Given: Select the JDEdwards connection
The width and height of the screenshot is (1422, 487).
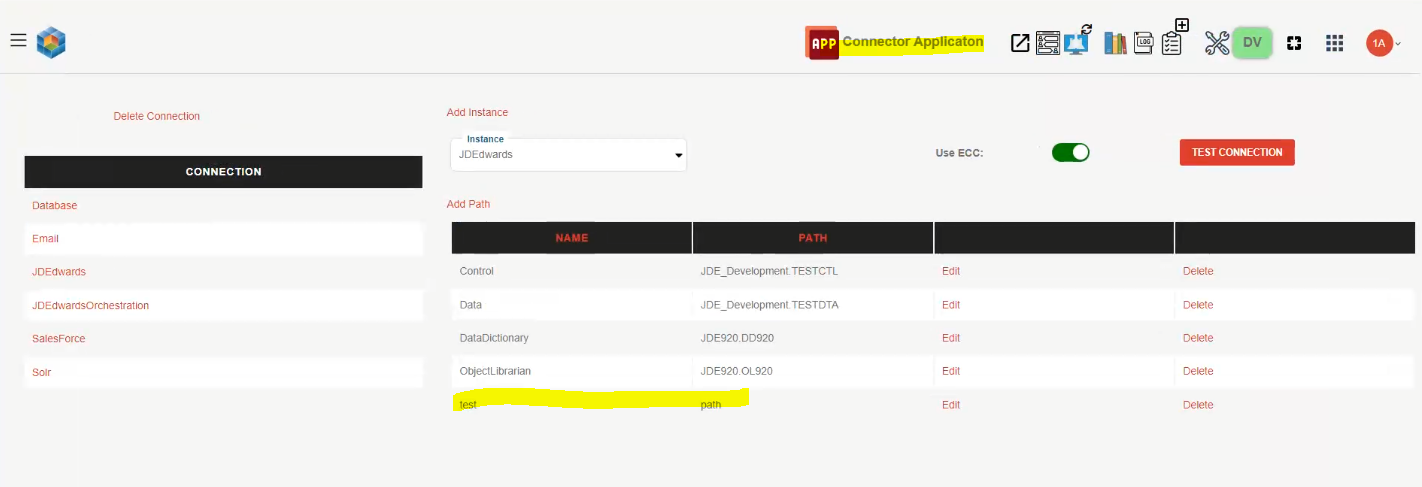Looking at the screenshot, I should tap(58, 271).
